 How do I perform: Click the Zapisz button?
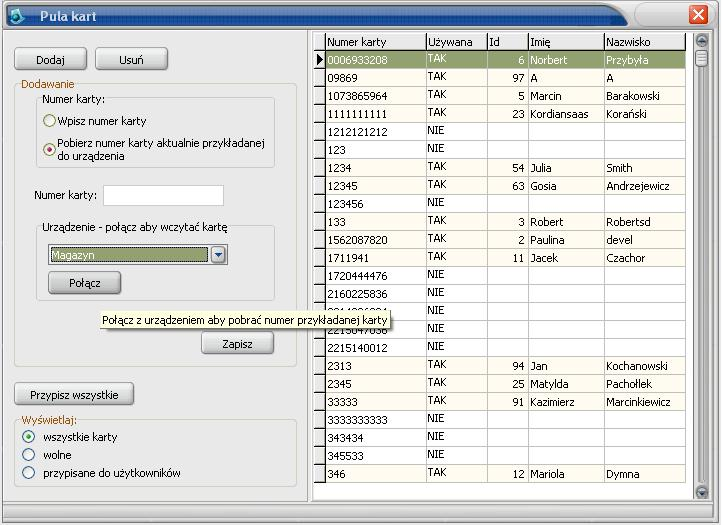tap(238, 344)
